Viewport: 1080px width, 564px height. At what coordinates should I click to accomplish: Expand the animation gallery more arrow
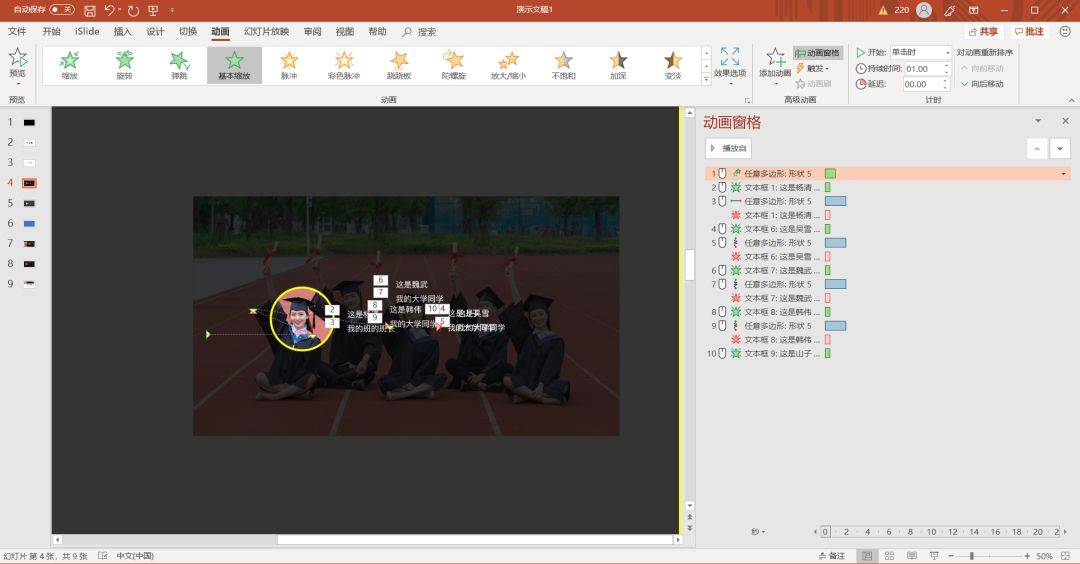pyautogui.click(x=706, y=80)
